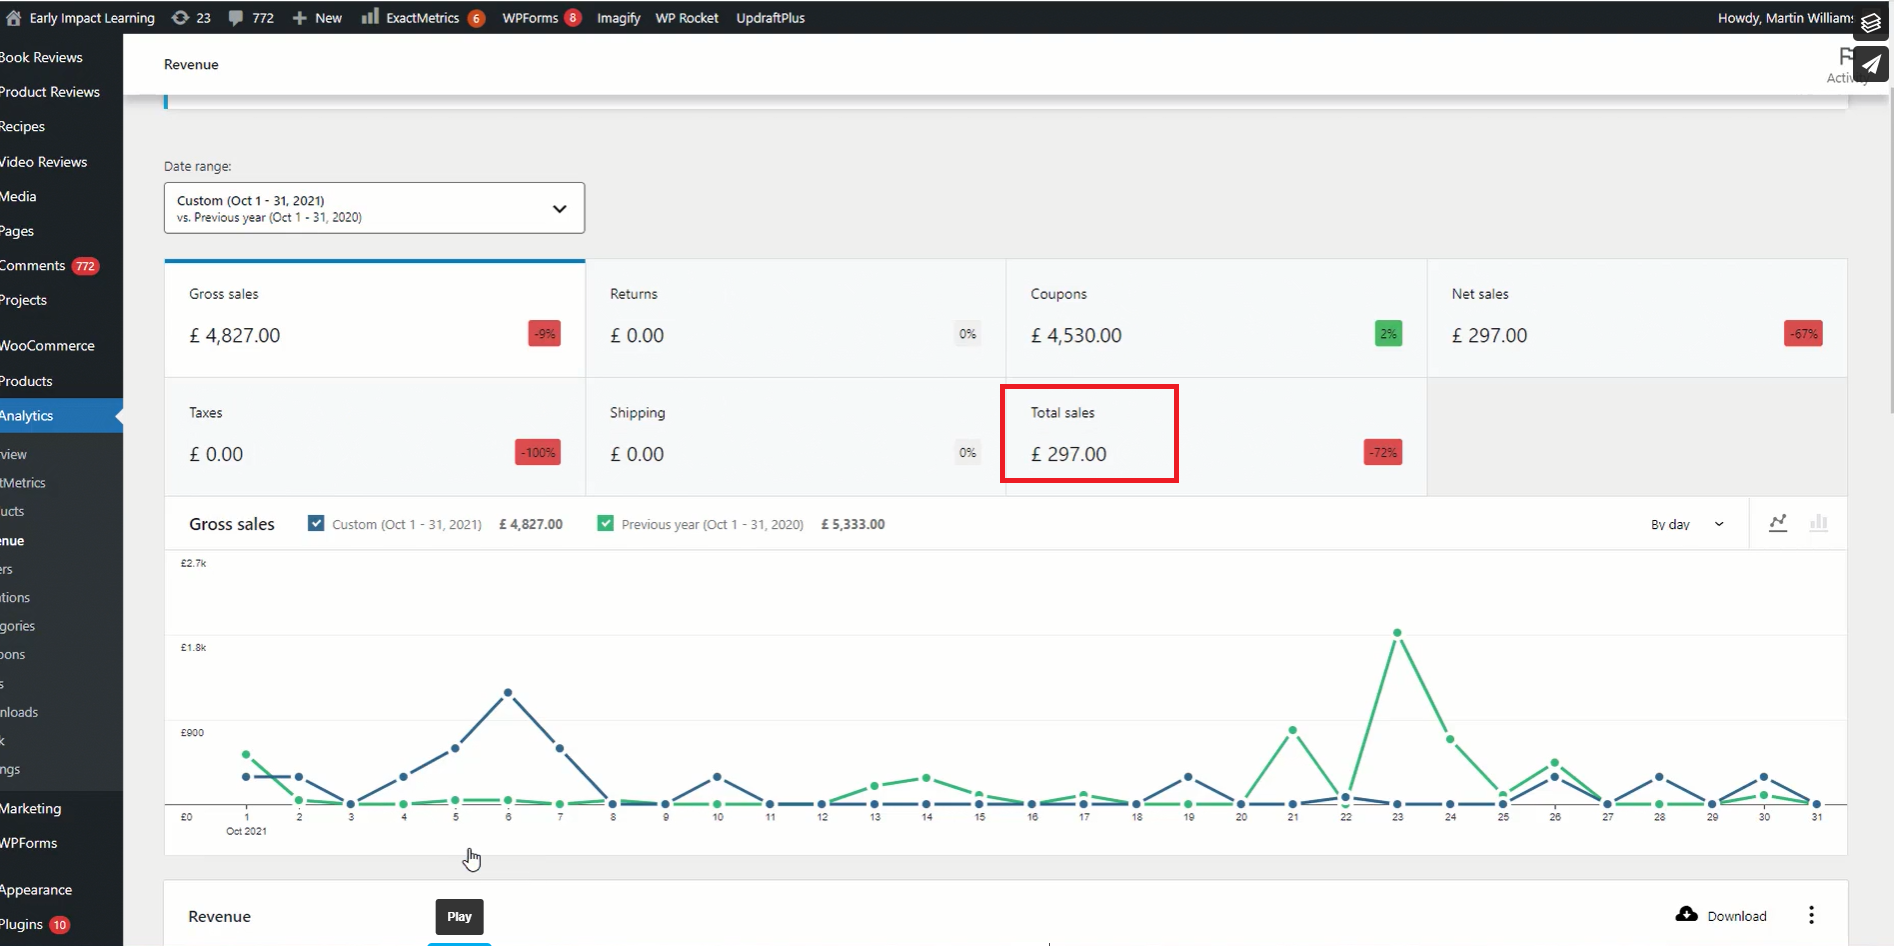The height and width of the screenshot is (946, 1894).
Task: Click the Oct 21 green data point
Action: pos(1293,730)
